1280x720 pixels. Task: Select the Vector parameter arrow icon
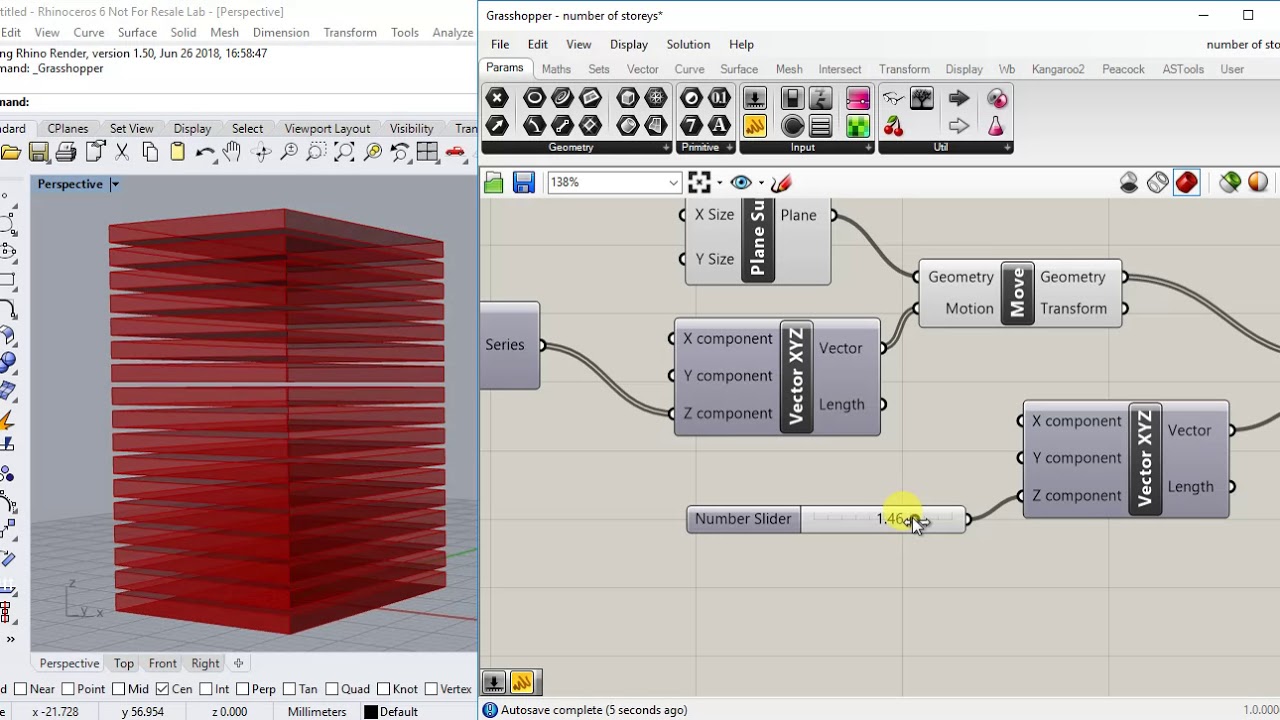497,125
